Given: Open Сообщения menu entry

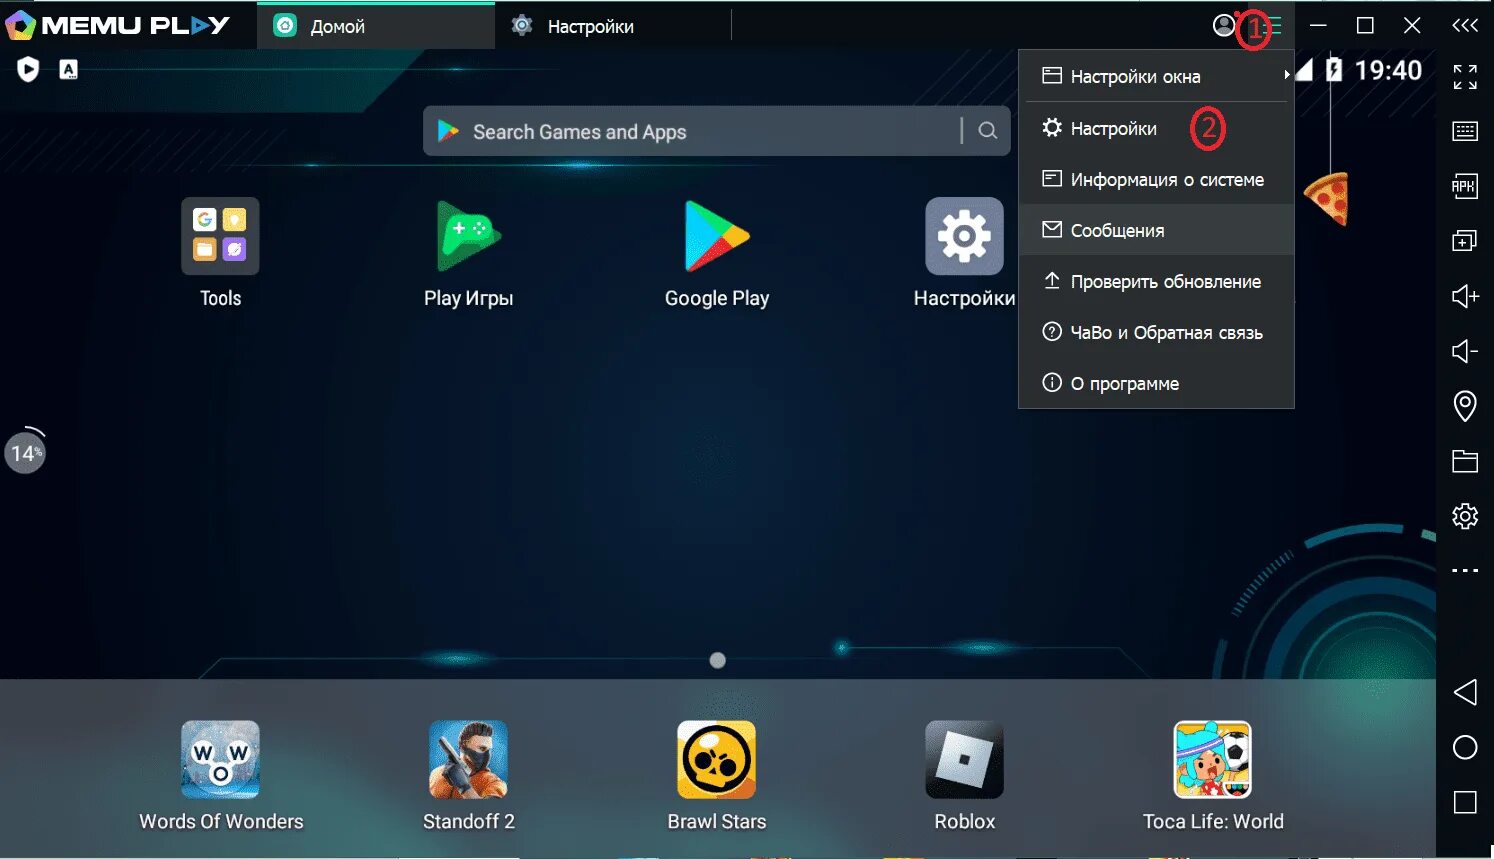Looking at the screenshot, I should pos(1156,230).
